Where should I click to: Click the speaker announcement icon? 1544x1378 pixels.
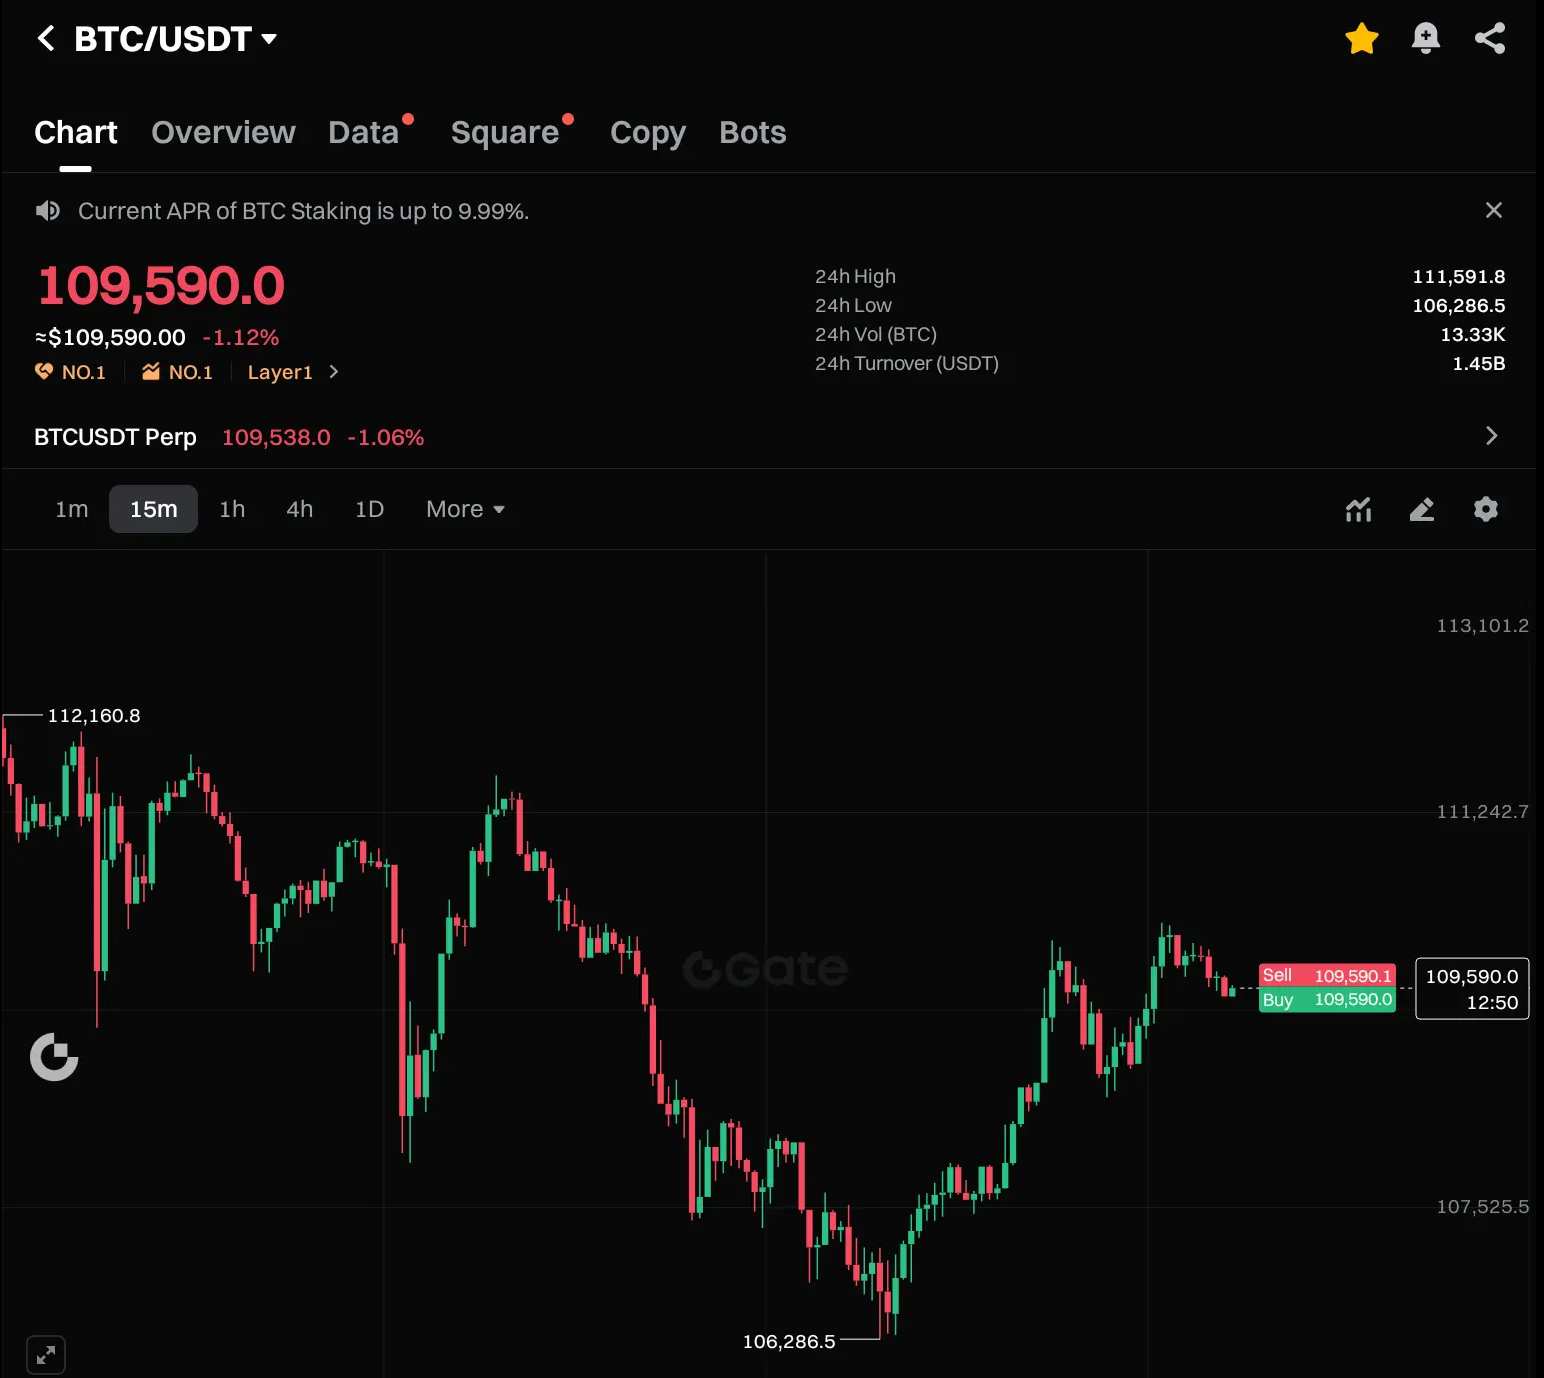pyautogui.click(x=47, y=211)
